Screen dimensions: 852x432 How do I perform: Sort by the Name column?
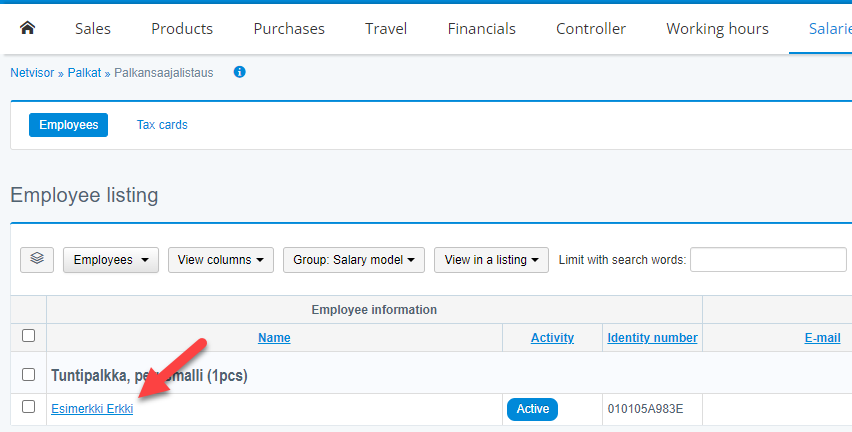(x=274, y=337)
